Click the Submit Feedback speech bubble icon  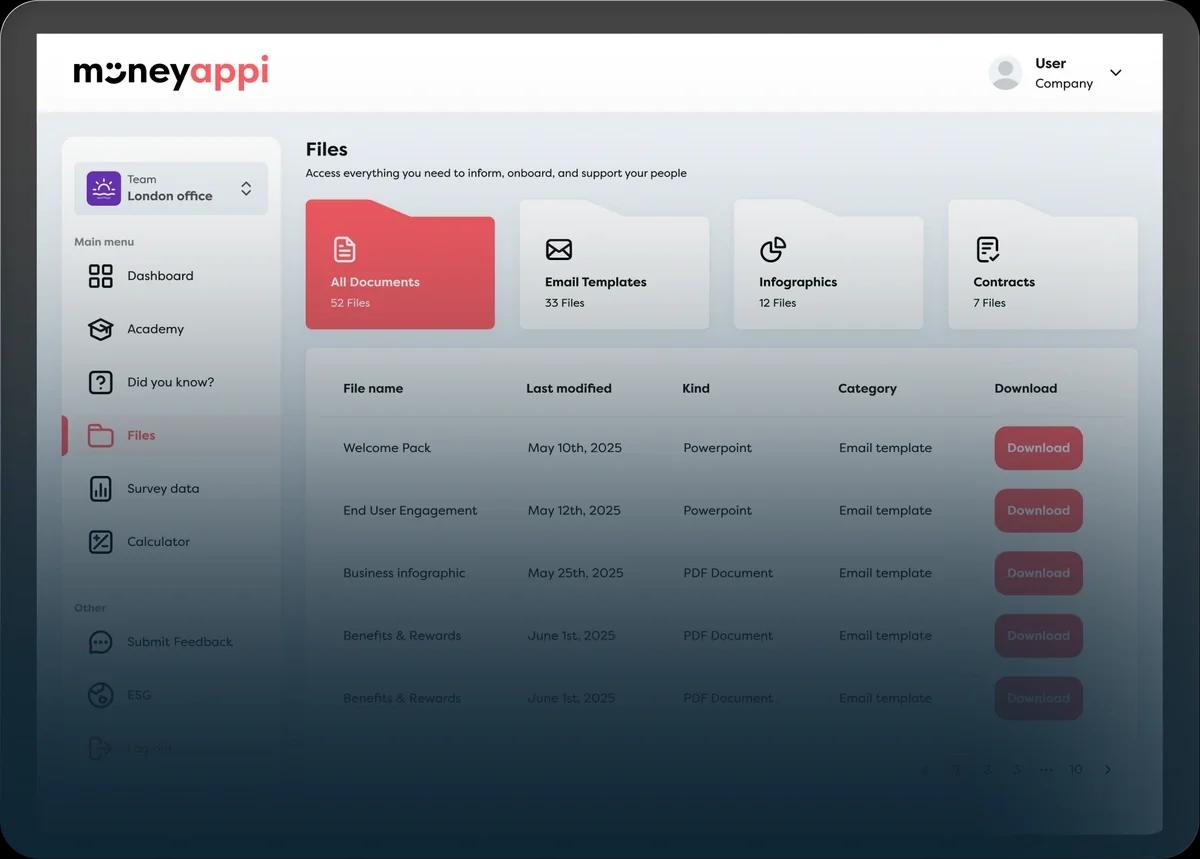[x=101, y=642]
